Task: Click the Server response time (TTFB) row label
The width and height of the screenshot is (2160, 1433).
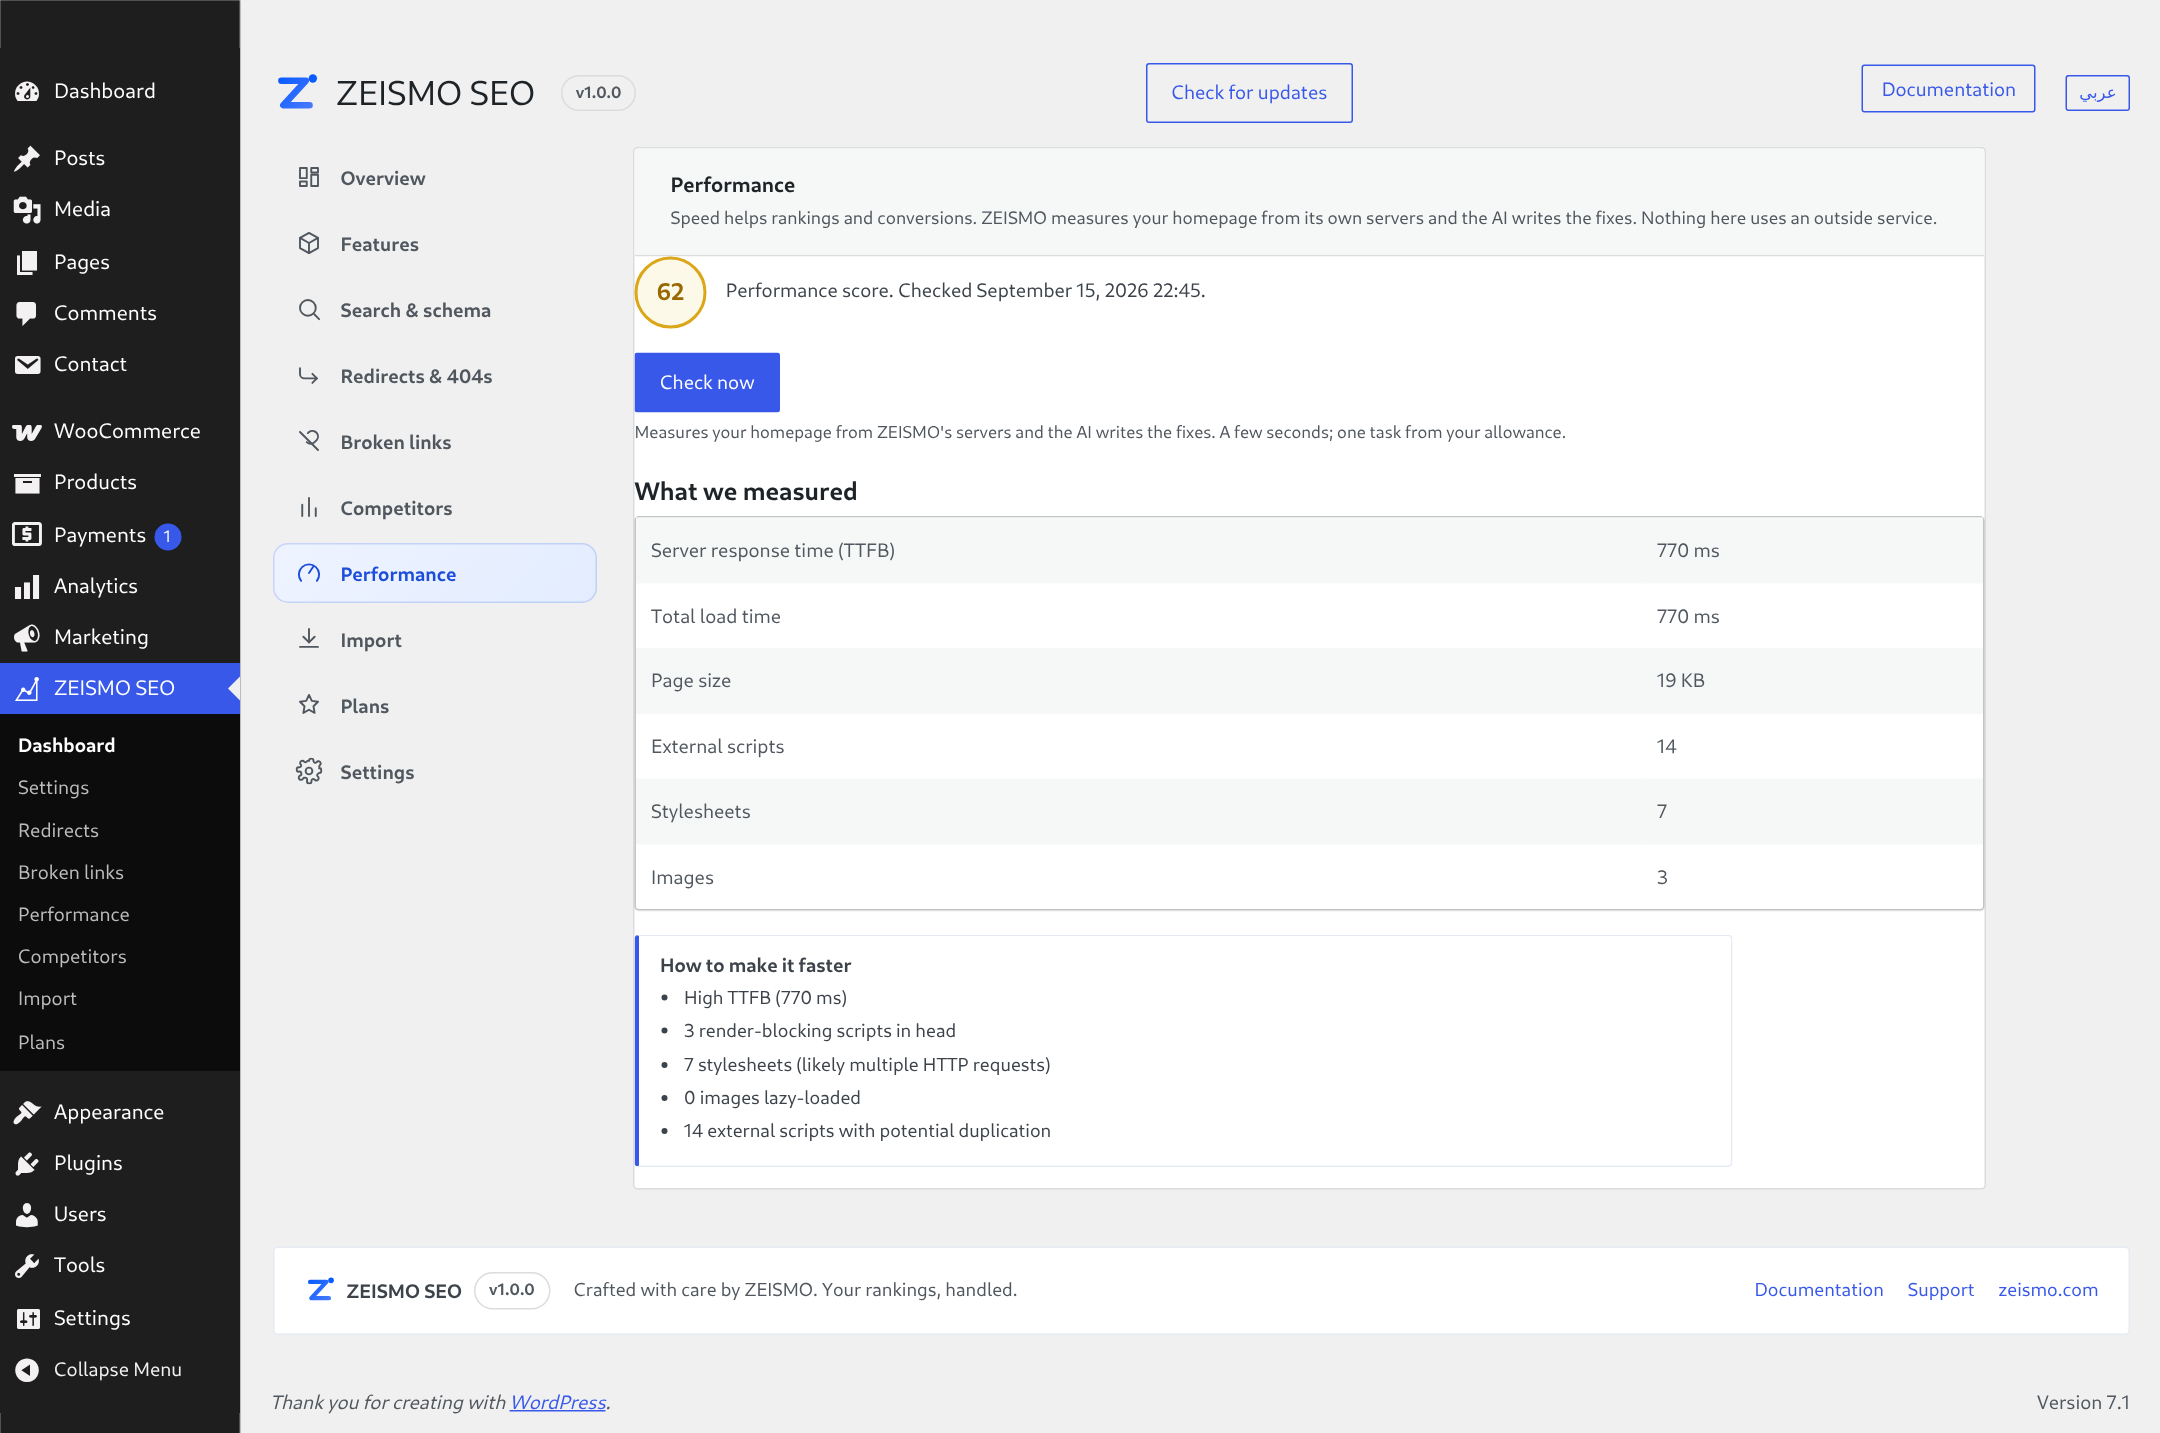Action: click(x=773, y=550)
